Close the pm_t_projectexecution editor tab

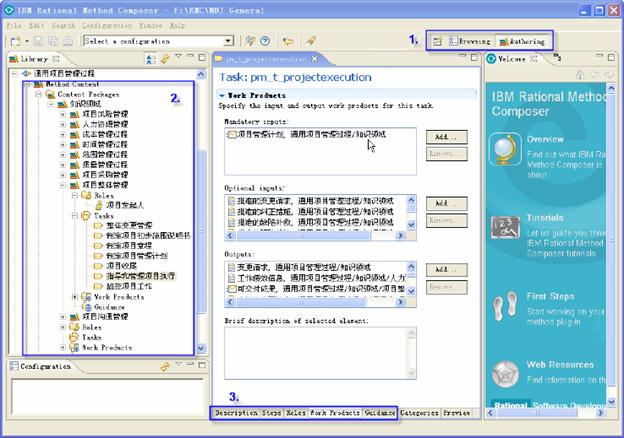[314, 59]
